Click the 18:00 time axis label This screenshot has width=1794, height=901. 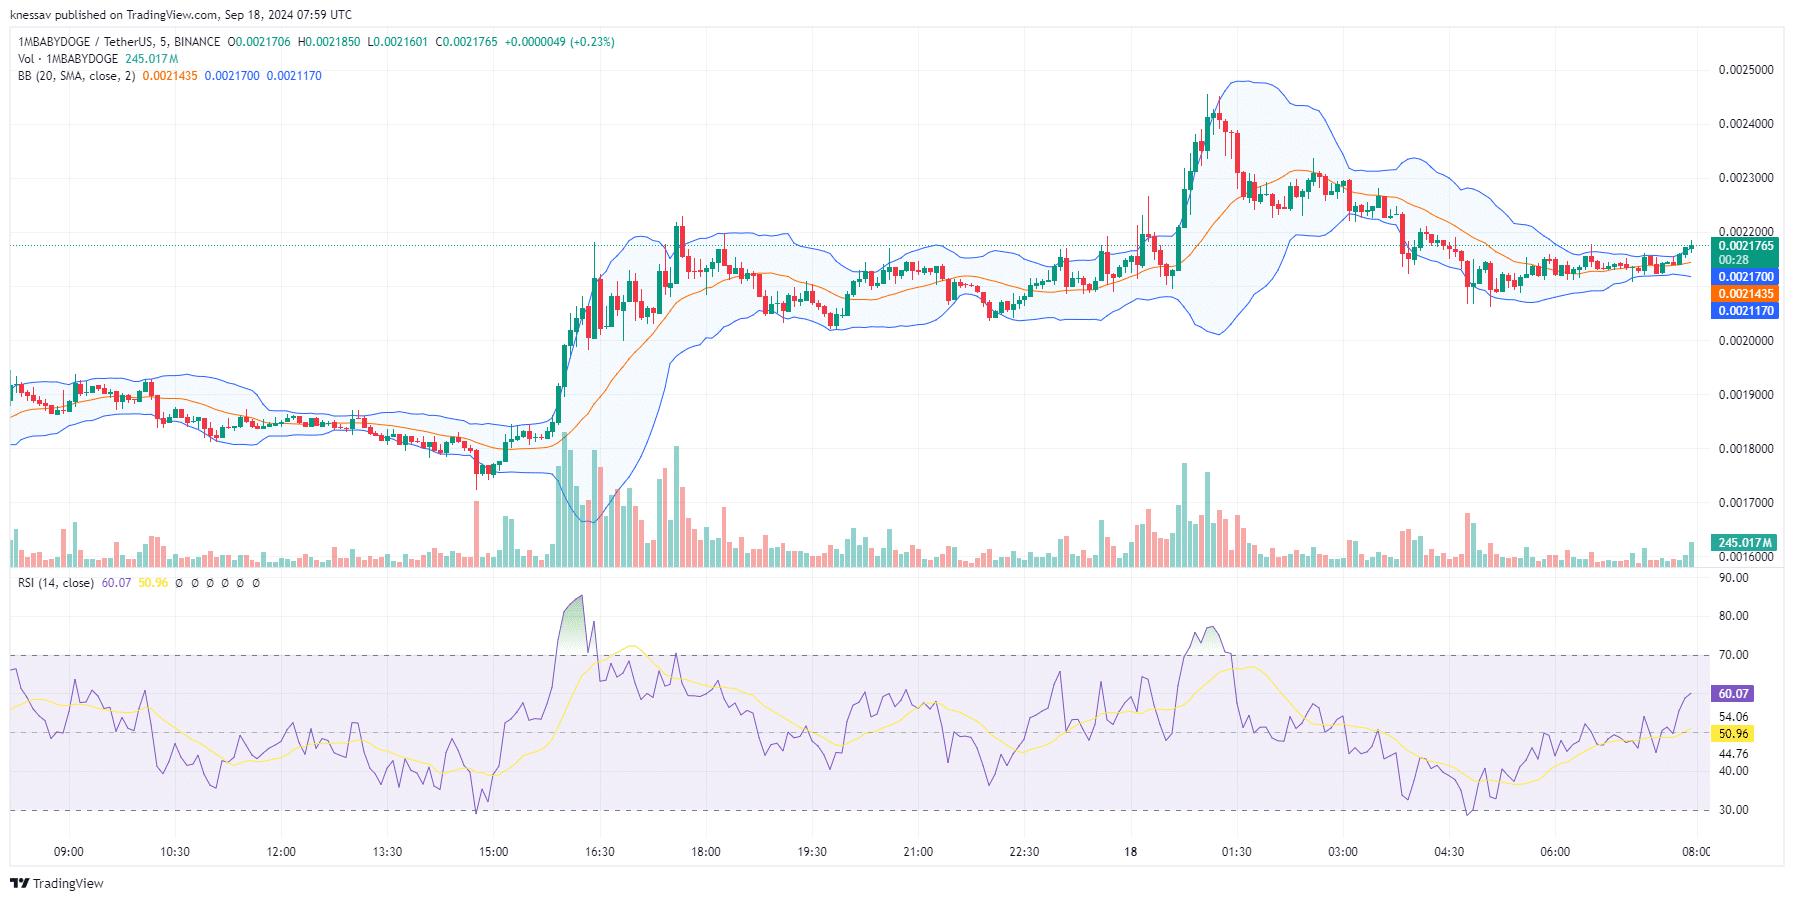coord(706,852)
